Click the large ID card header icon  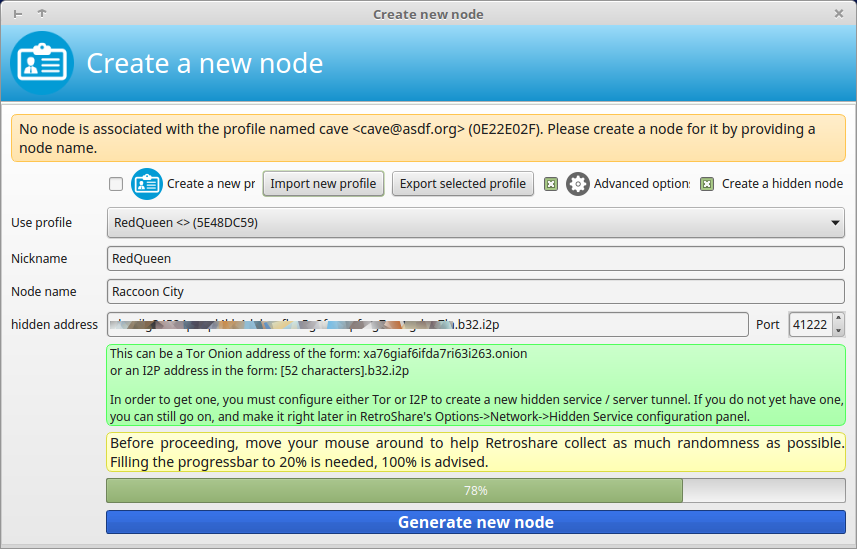(x=42, y=63)
